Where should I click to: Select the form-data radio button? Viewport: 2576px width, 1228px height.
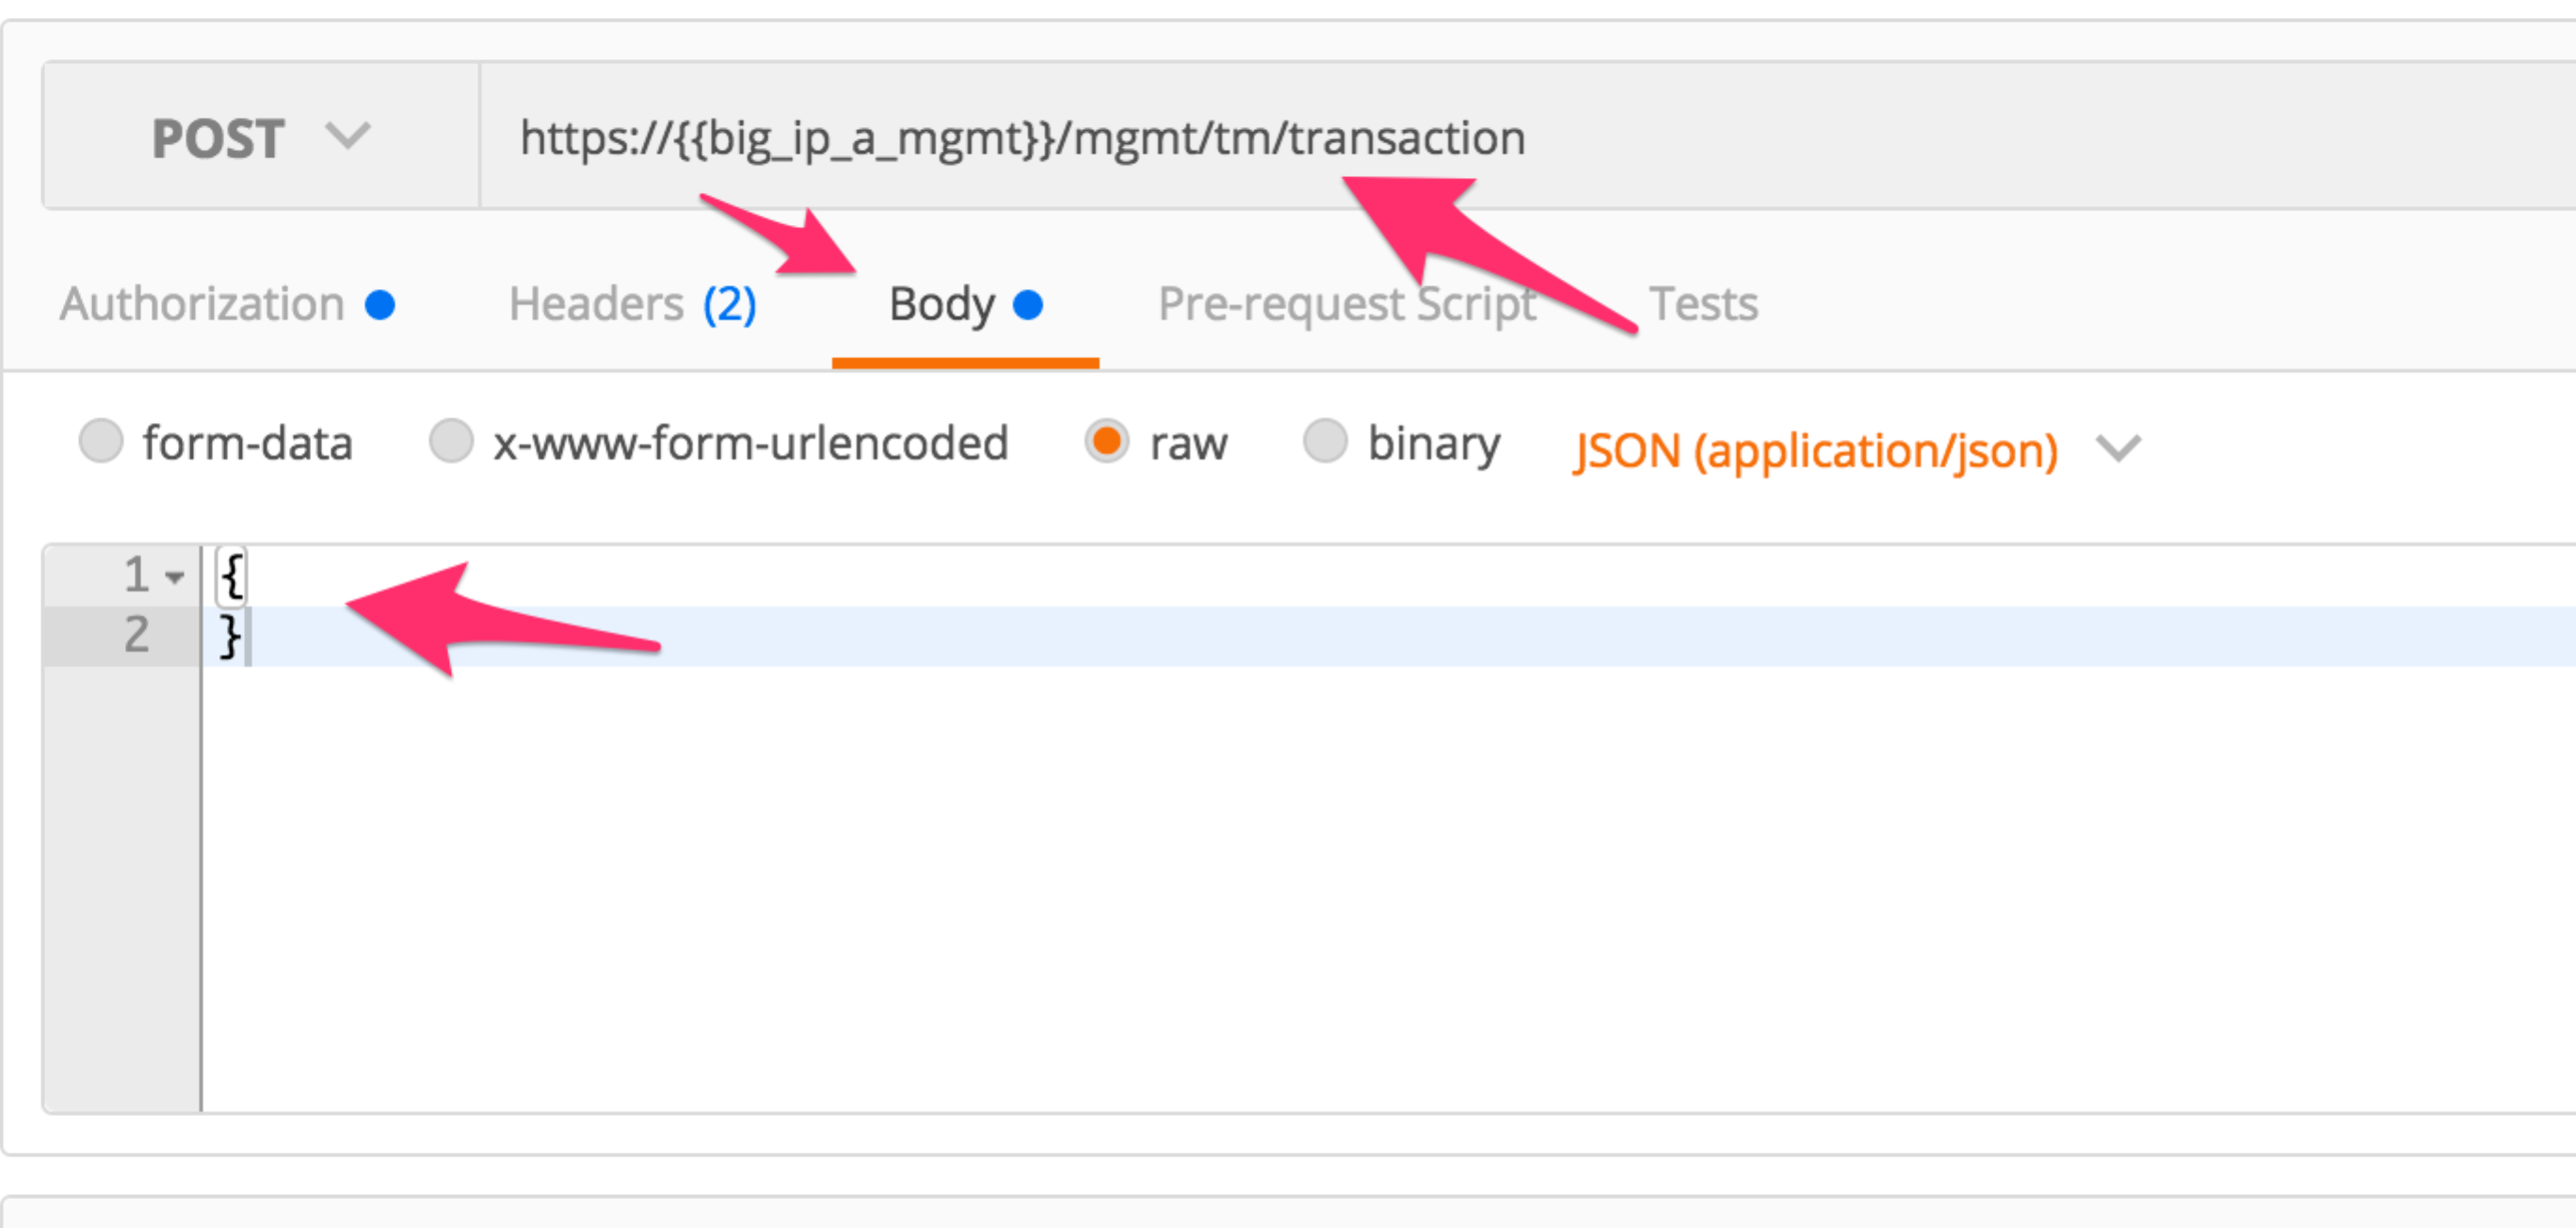(x=101, y=441)
